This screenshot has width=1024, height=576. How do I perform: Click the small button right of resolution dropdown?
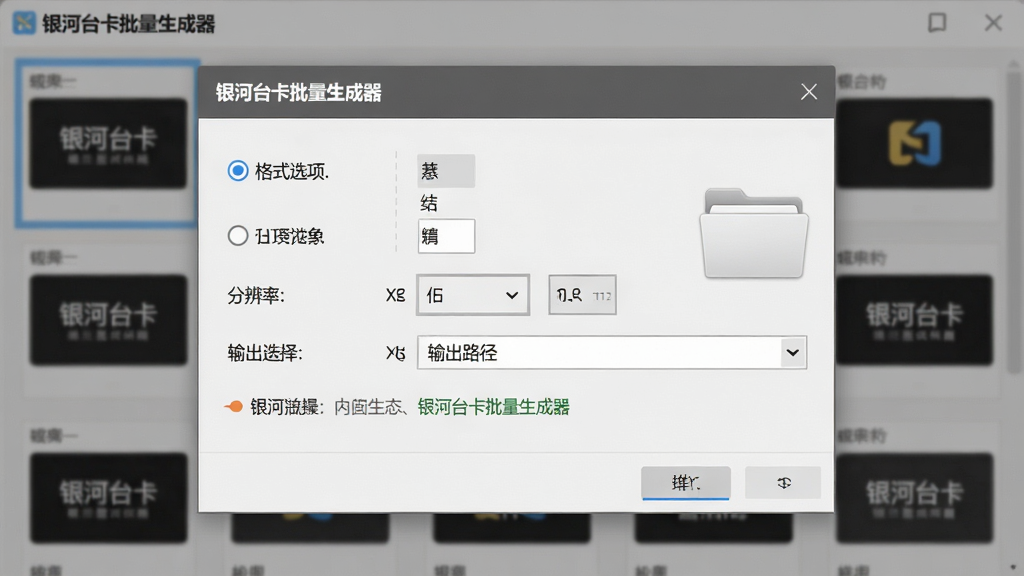pos(583,295)
